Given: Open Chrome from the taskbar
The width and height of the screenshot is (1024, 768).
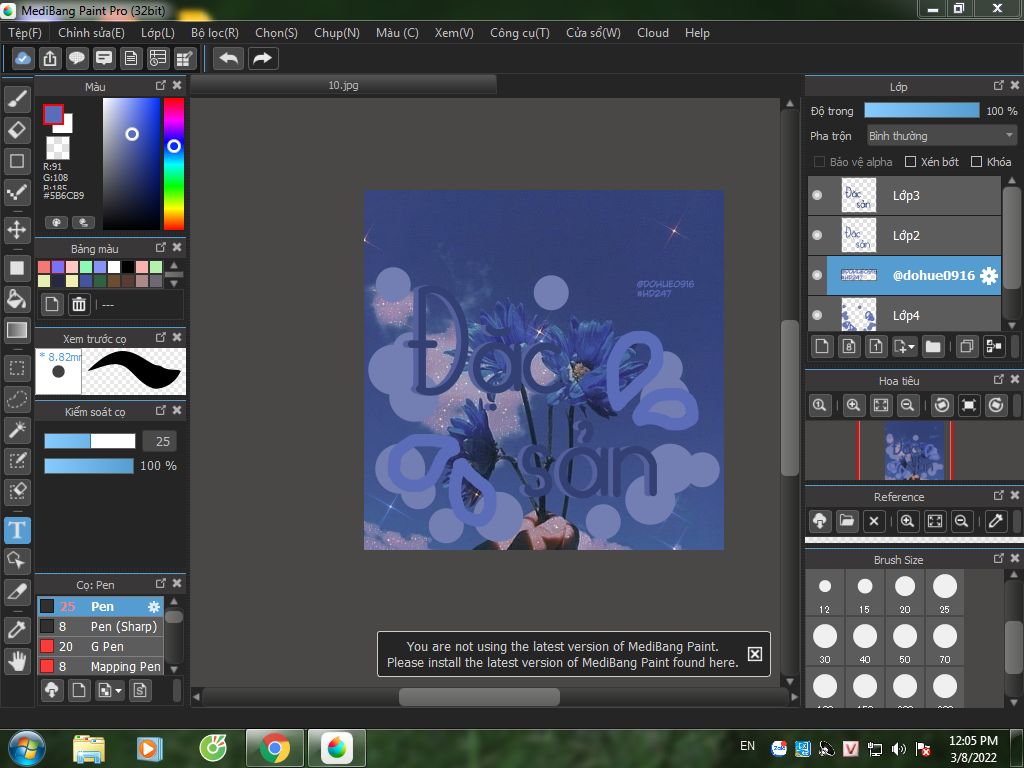Looking at the screenshot, I should pyautogui.click(x=274, y=748).
